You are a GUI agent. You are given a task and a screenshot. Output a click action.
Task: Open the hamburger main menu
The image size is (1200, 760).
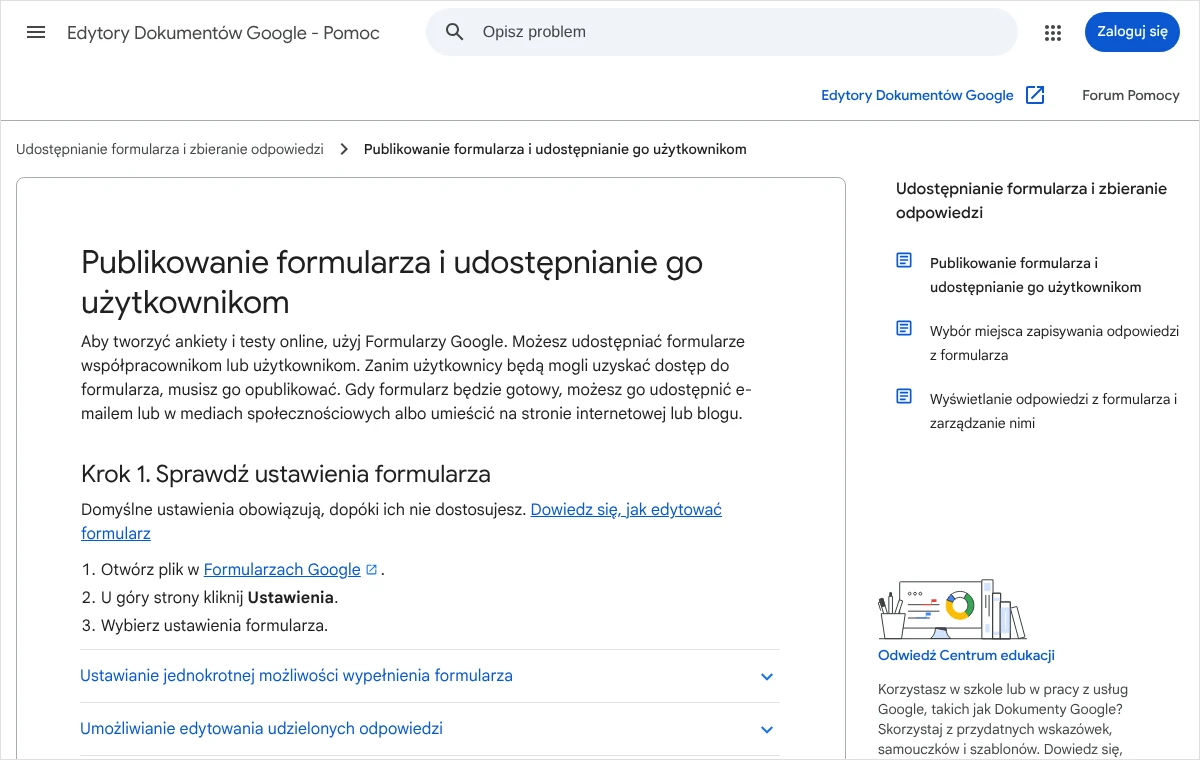click(x=36, y=32)
